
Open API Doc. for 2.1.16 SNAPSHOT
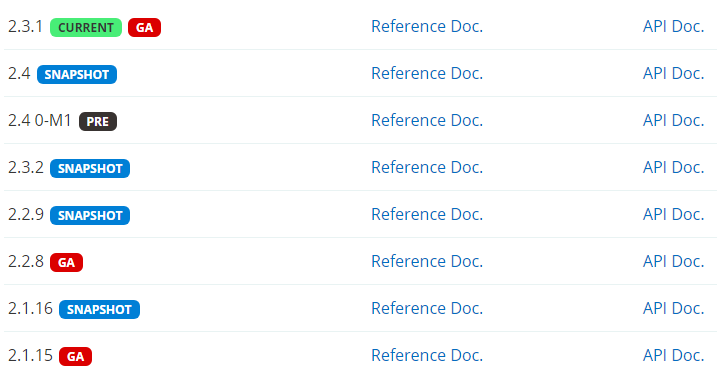(673, 308)
